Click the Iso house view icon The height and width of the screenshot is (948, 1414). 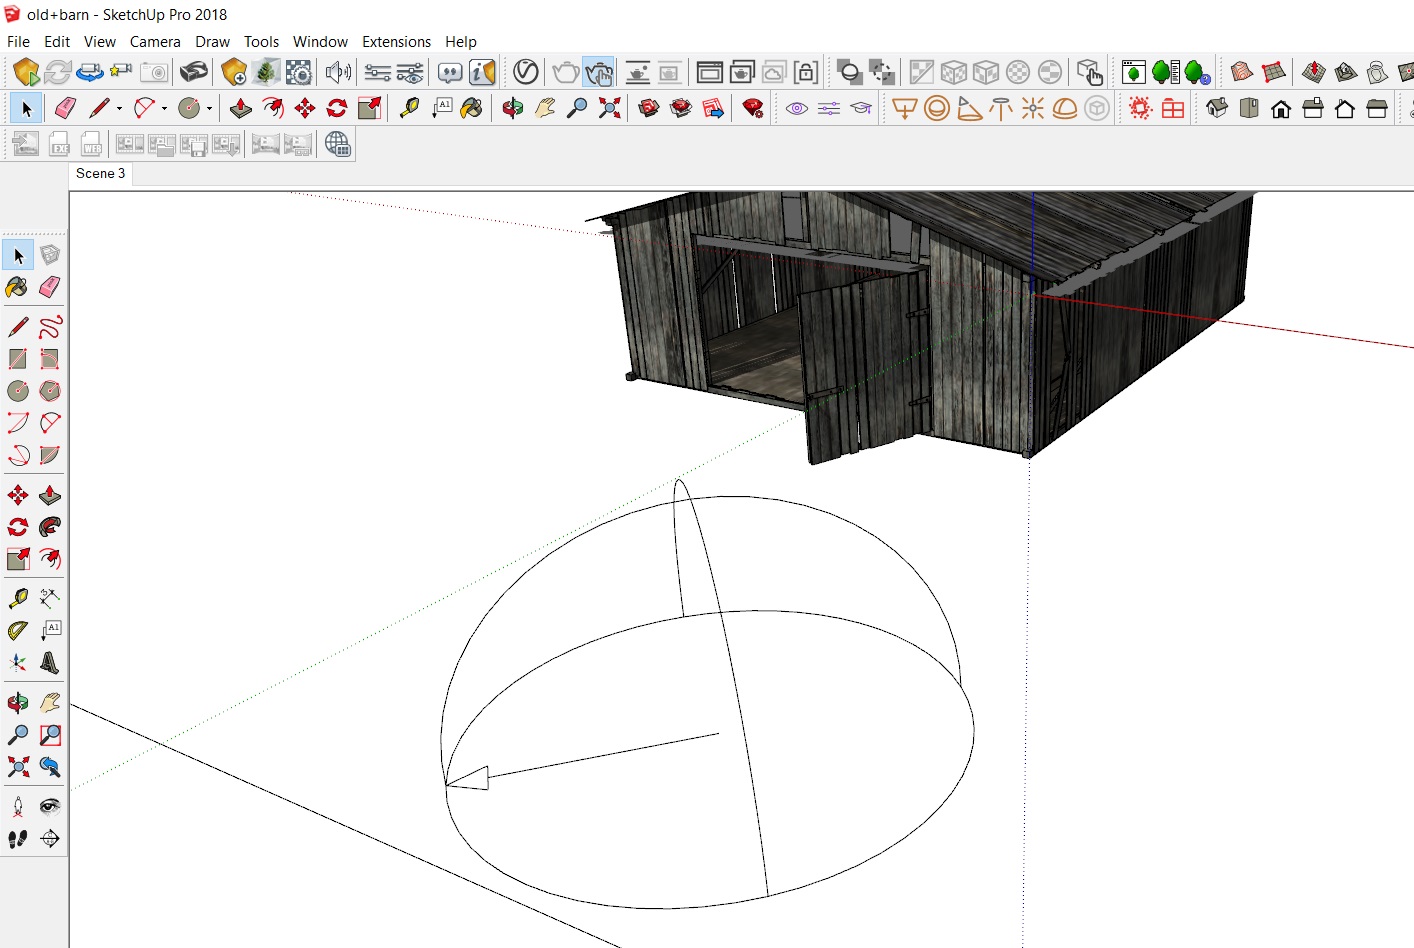(x=1217, y=108)
